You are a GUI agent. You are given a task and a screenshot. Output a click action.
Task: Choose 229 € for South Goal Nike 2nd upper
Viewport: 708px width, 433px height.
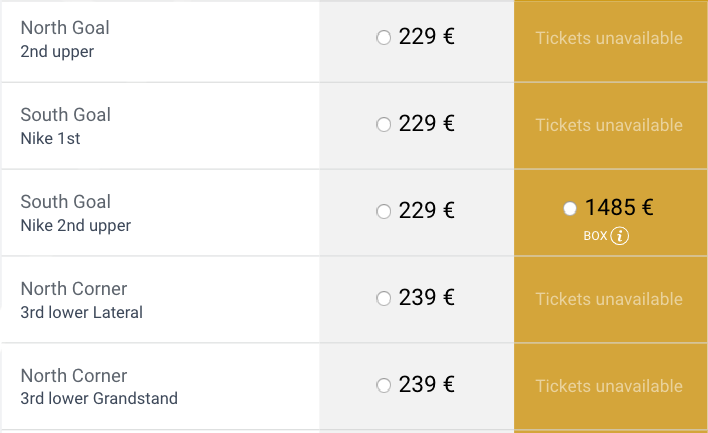pos(383,212)
